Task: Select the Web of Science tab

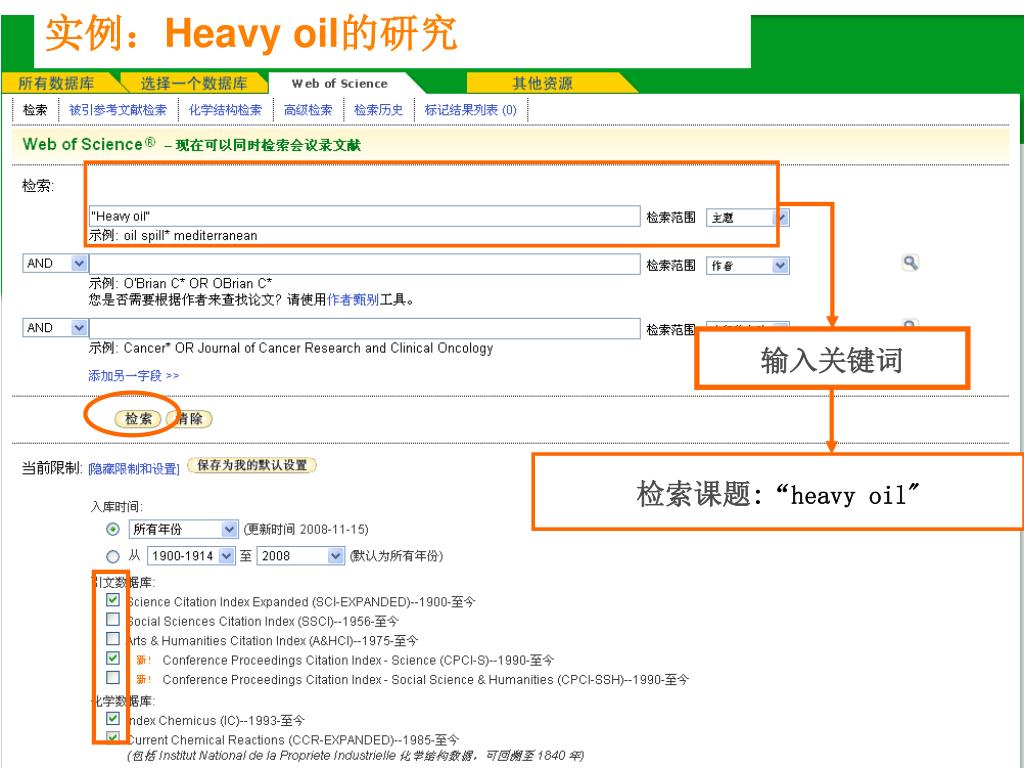Action: click(340, 84)
